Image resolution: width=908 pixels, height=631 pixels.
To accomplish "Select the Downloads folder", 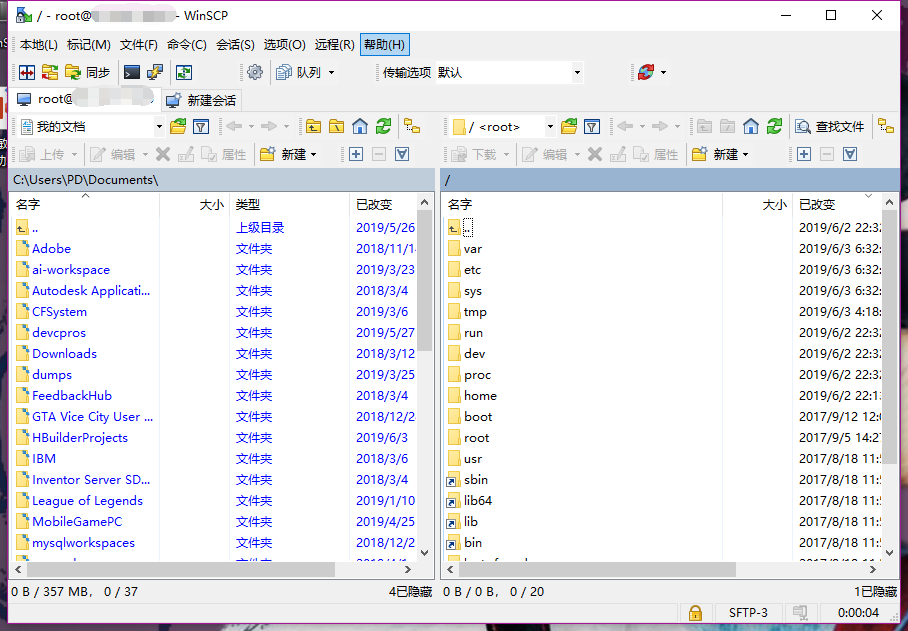I will click(64, 354).
